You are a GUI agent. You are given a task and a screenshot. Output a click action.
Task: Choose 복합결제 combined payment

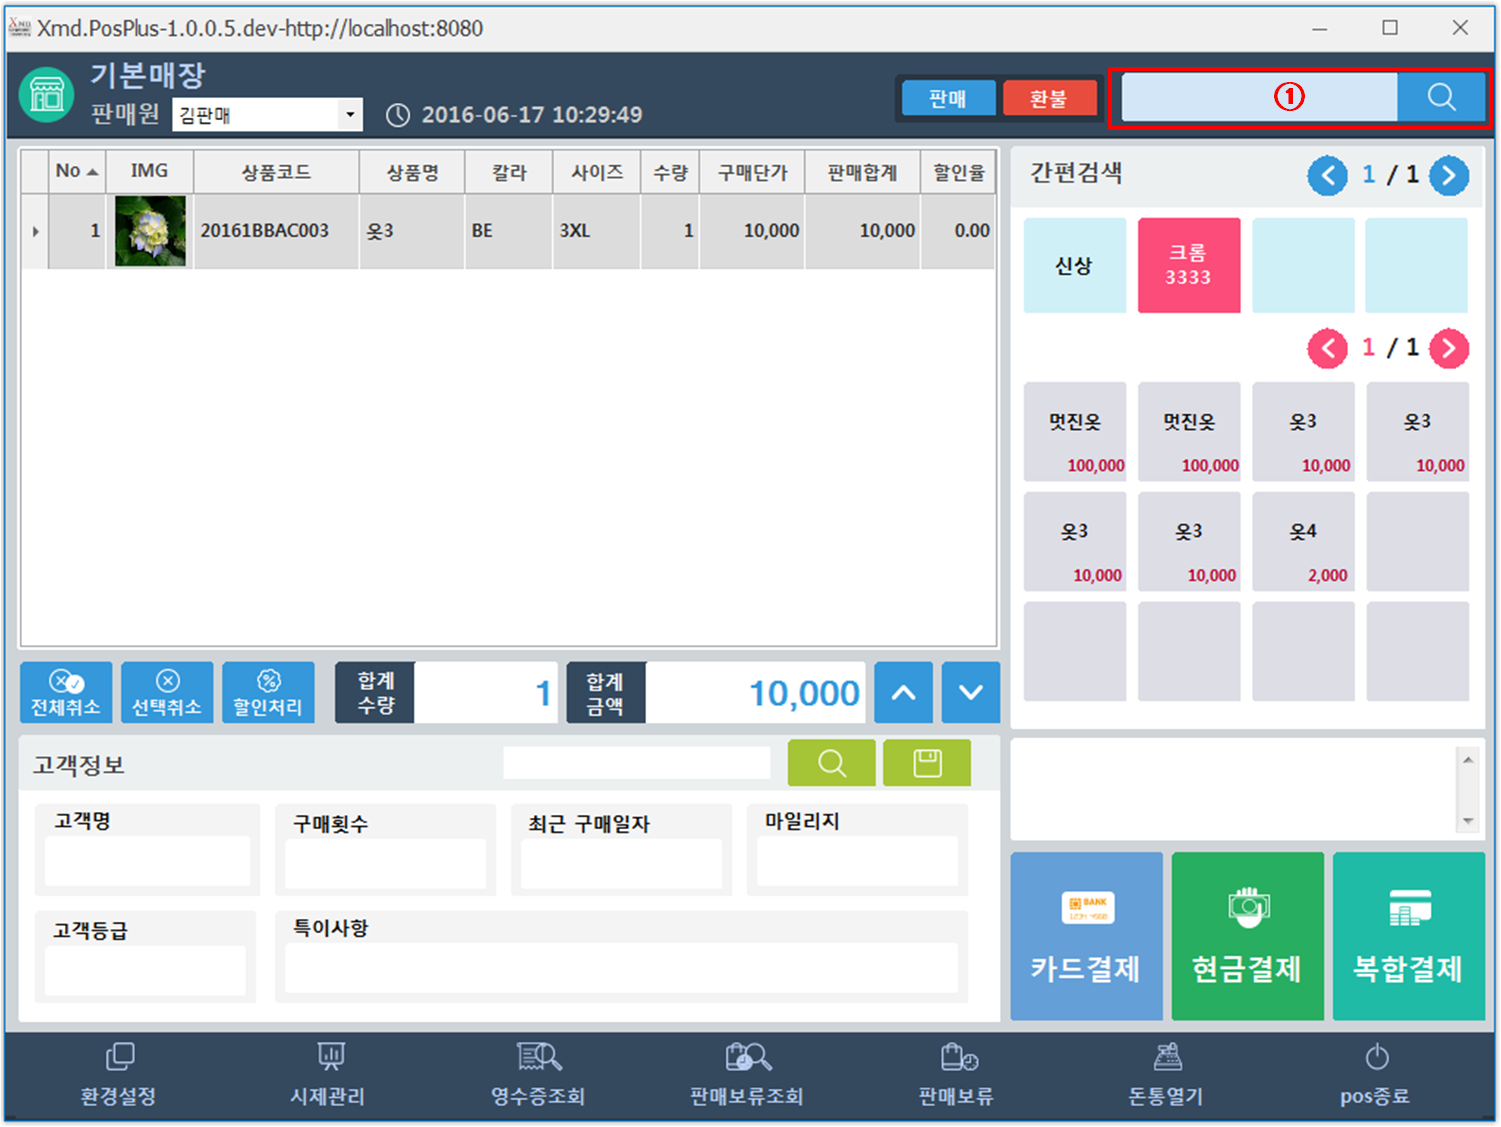tap(1409, 936)
